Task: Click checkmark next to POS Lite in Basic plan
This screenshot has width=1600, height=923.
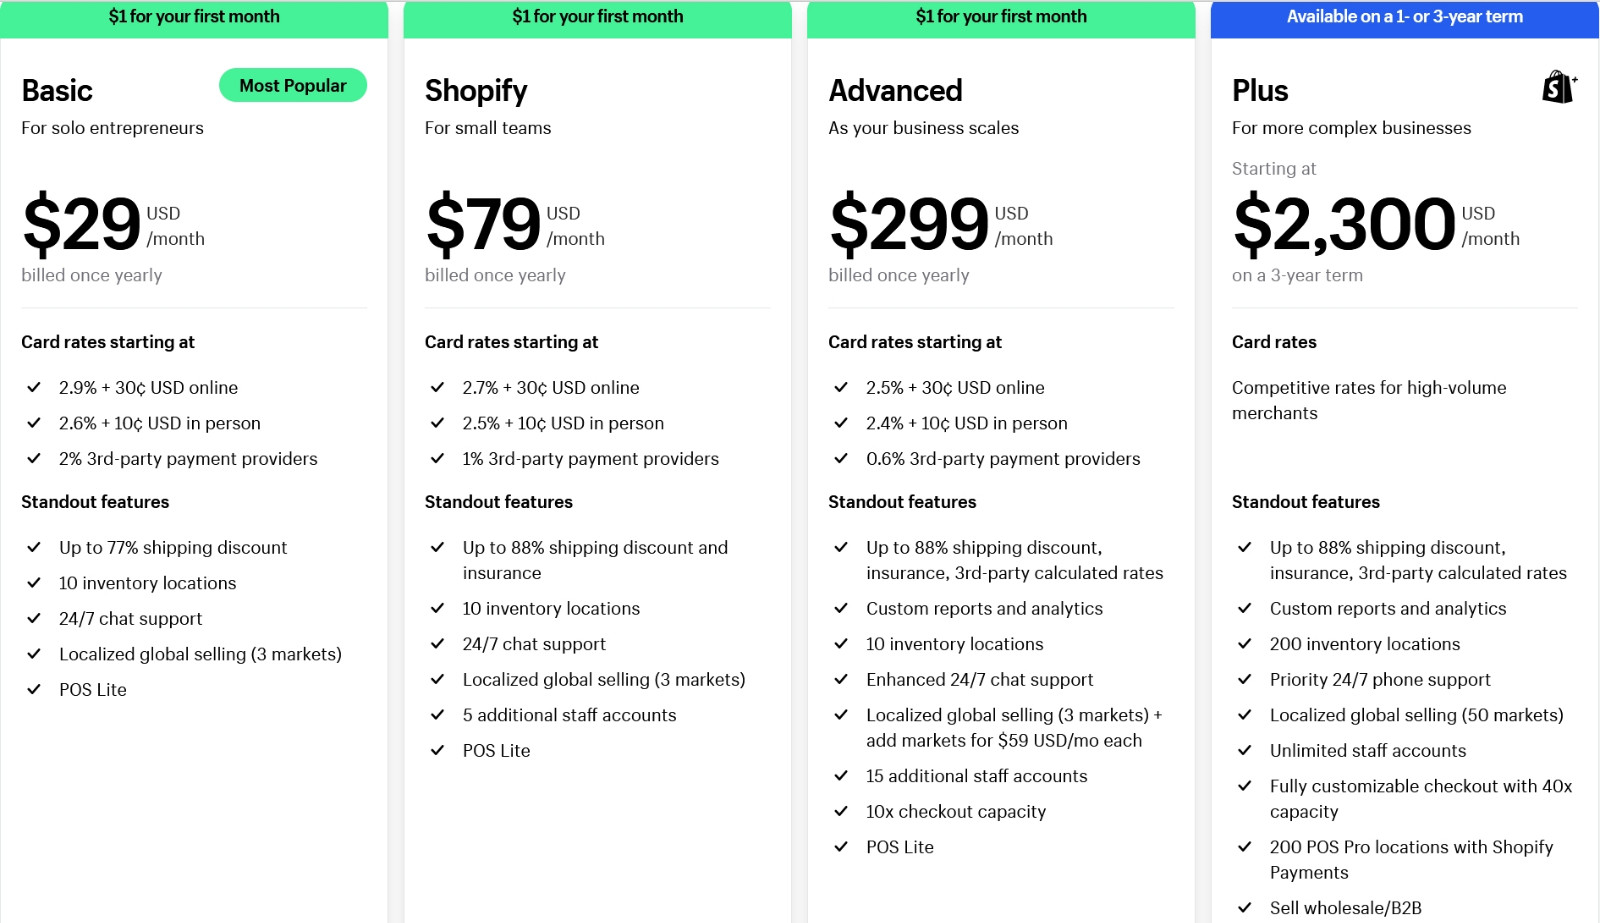Action: (34, 689)
